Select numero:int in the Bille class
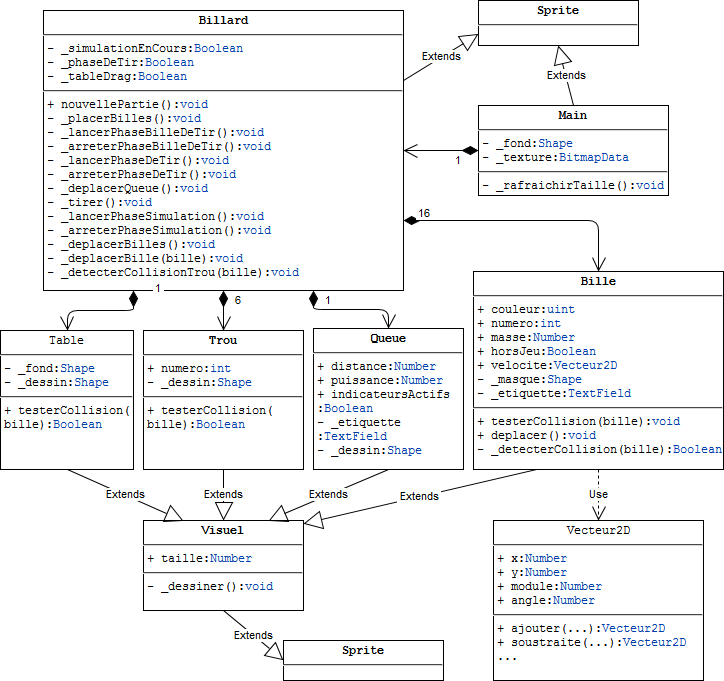Image resolution: width=724 pixels, height=681 pixels. click(519, 323)
